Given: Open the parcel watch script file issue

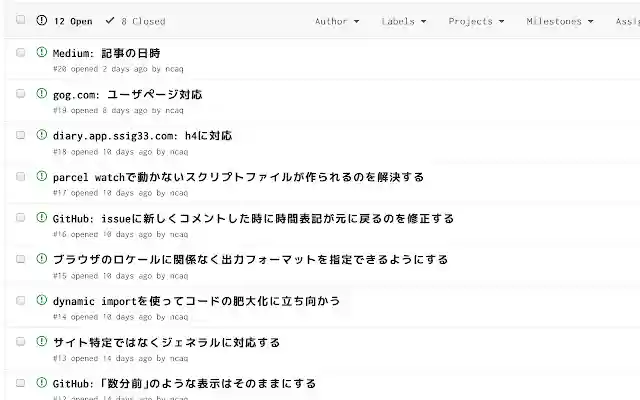Looking at the screenshot, I should click(x=238, y=177).
